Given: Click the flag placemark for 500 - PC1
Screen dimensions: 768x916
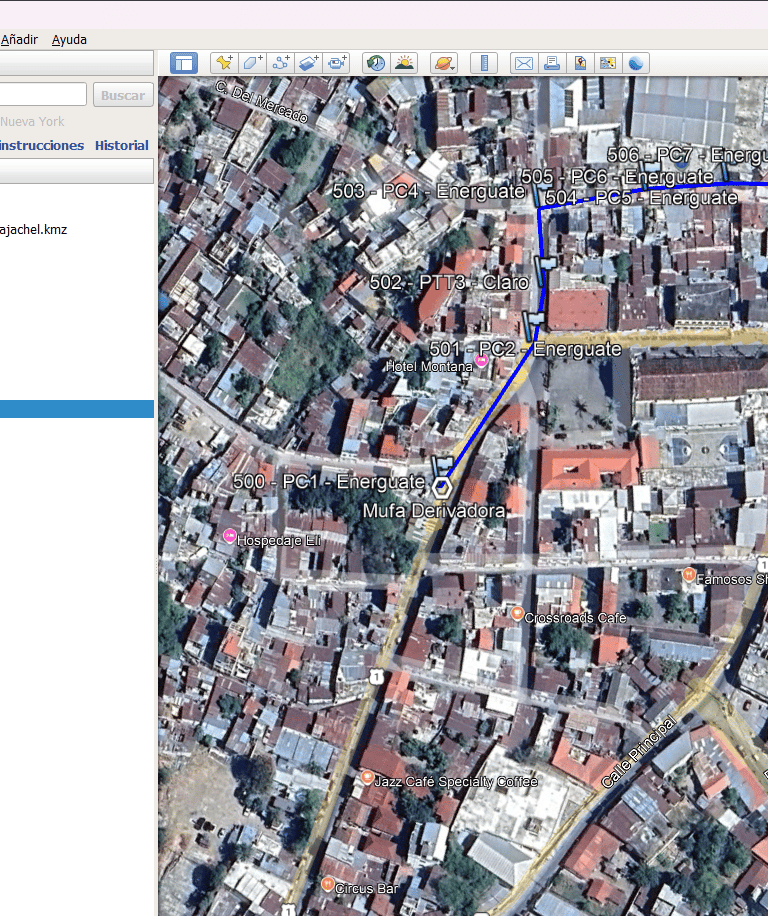Looking at the screenshot, I should pyautogui.click(x=442, y=467).
